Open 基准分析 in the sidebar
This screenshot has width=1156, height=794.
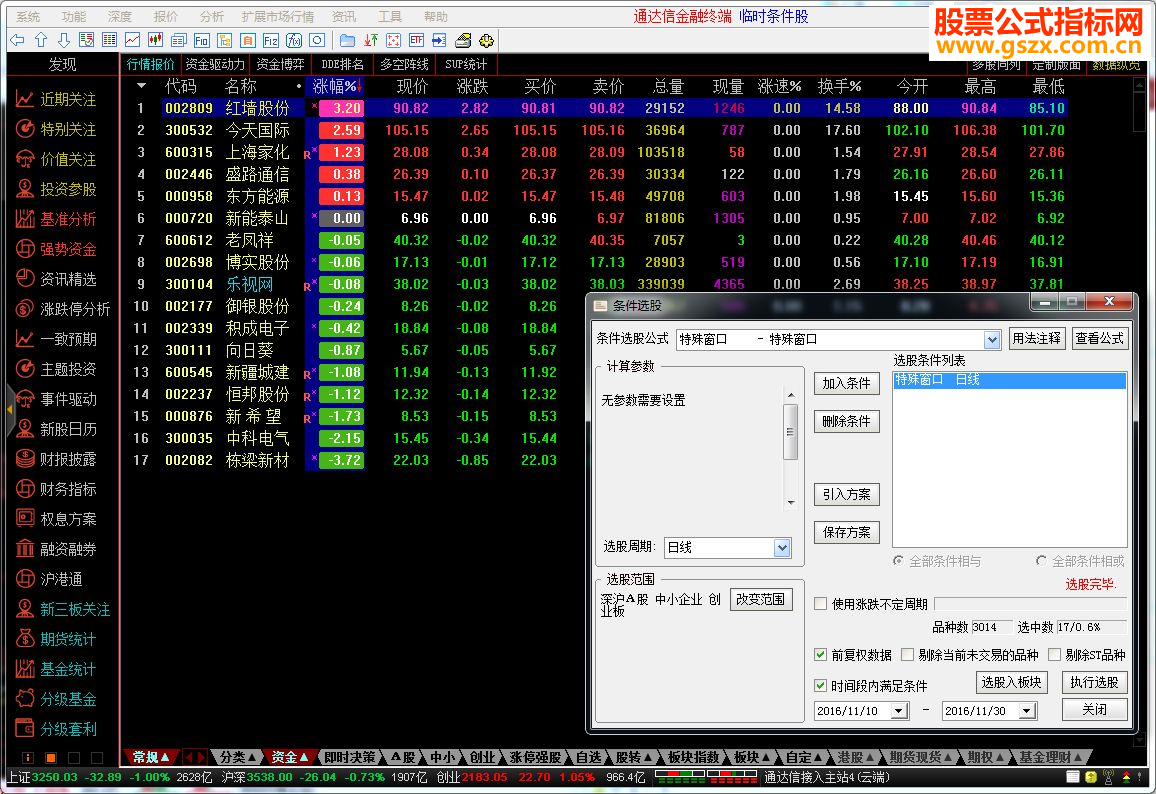coord(57,219)
